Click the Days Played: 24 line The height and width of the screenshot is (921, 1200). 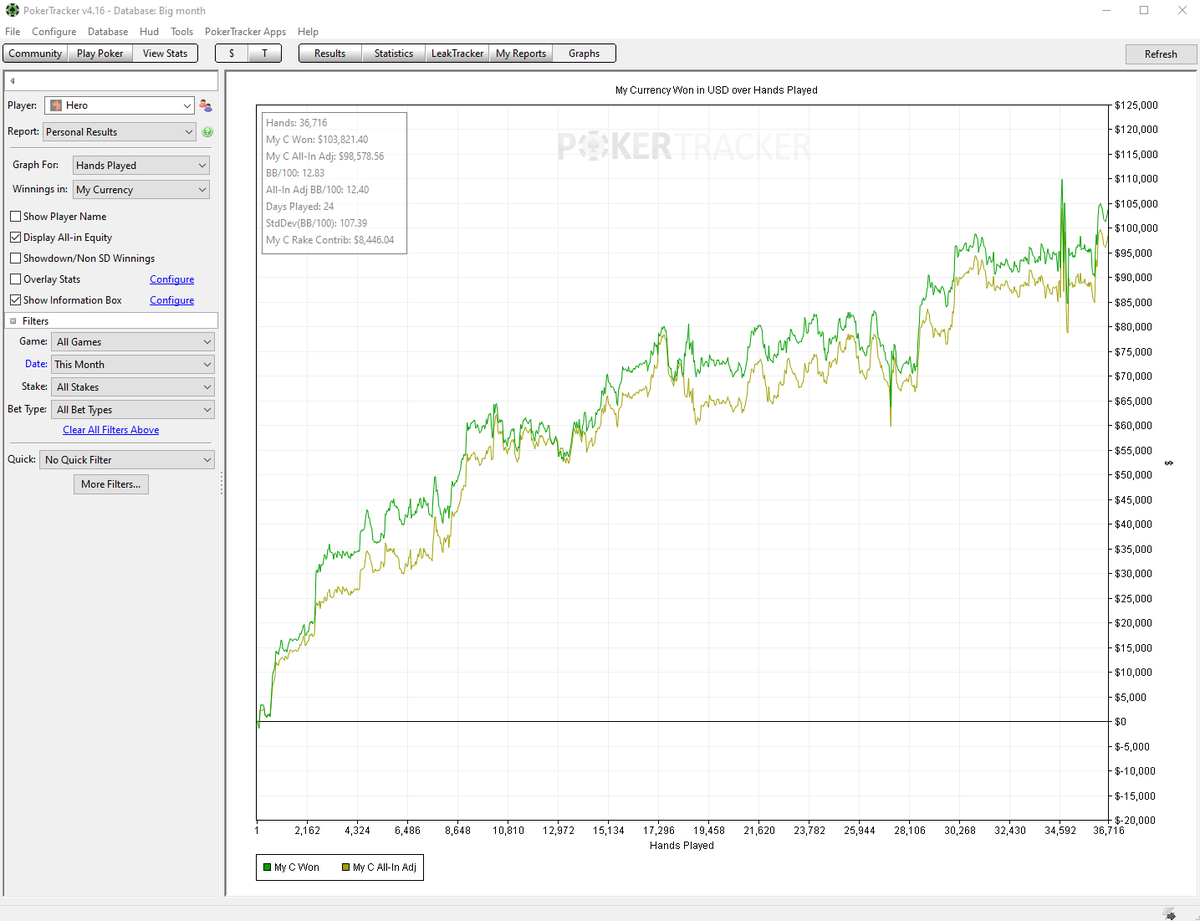300,207
